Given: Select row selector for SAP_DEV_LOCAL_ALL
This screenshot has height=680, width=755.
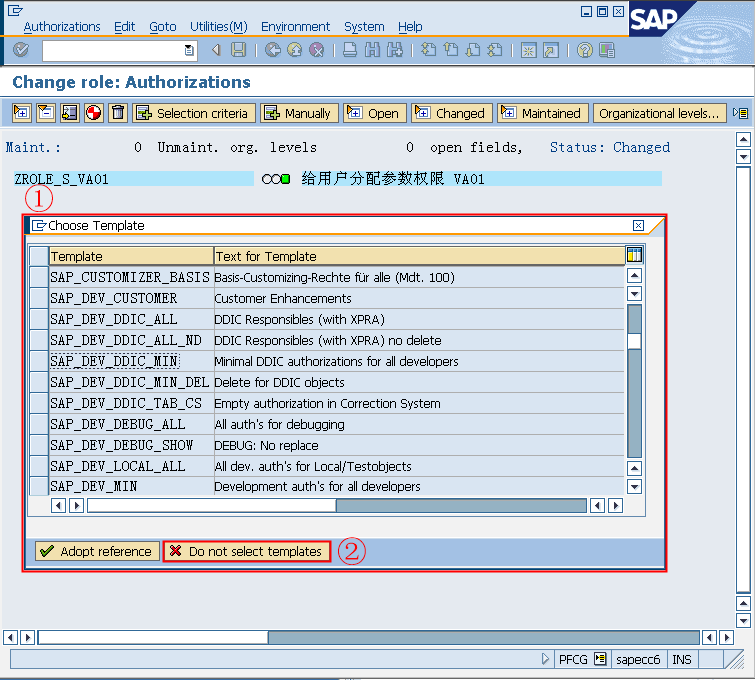Looking at the screenshot, I should (39, 466).
